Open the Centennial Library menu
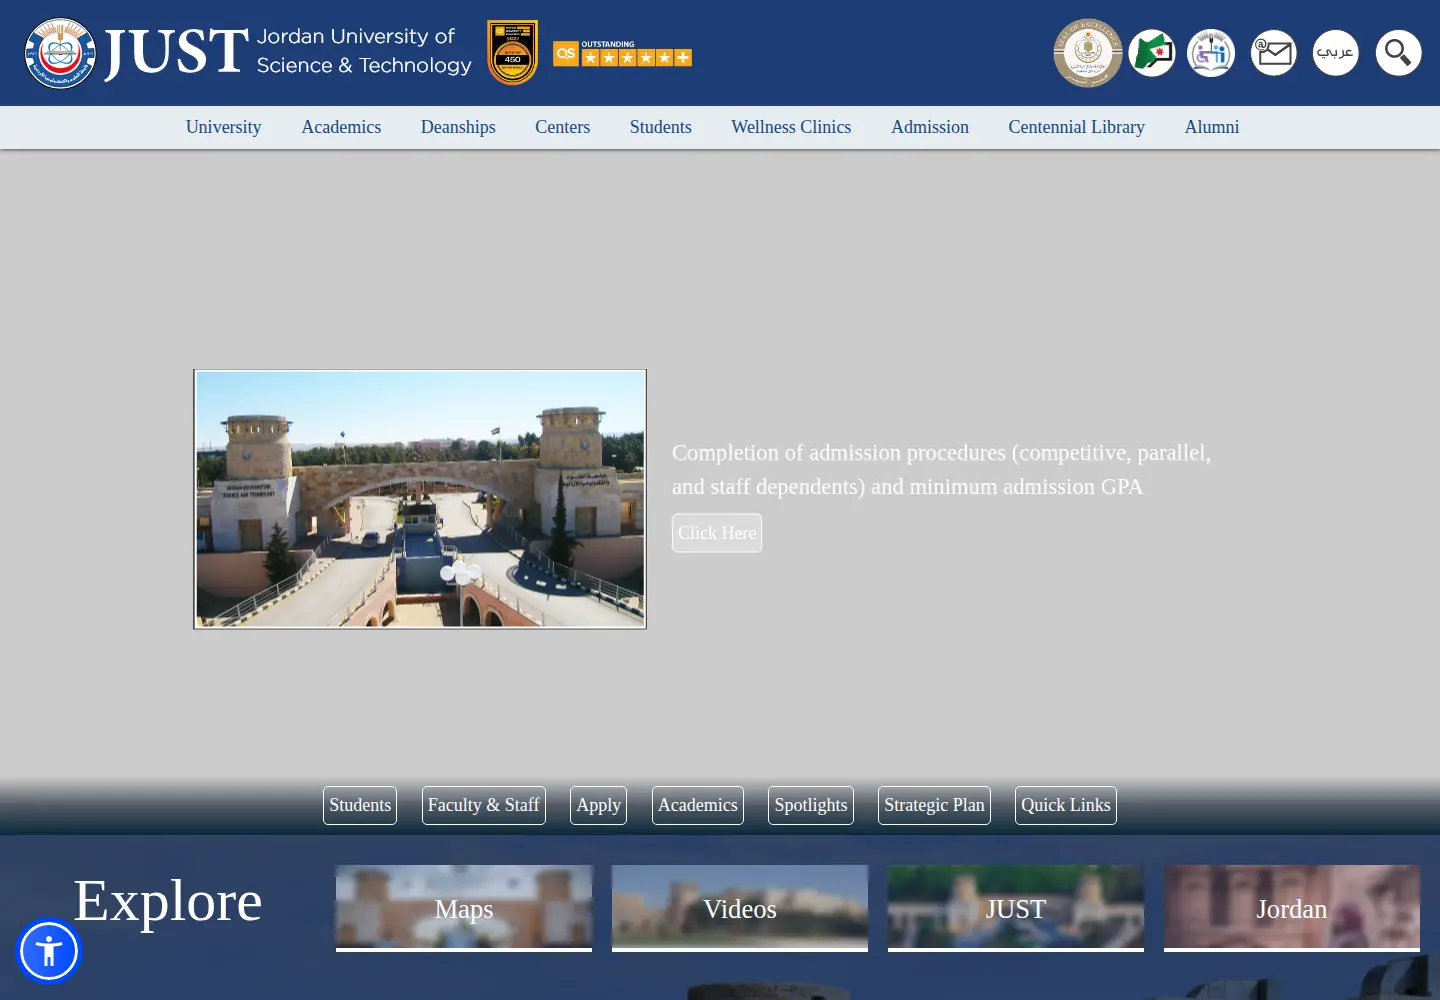Image resolution: width=1440 pixels, height=1000 pixels. [x=1076, y=127]
